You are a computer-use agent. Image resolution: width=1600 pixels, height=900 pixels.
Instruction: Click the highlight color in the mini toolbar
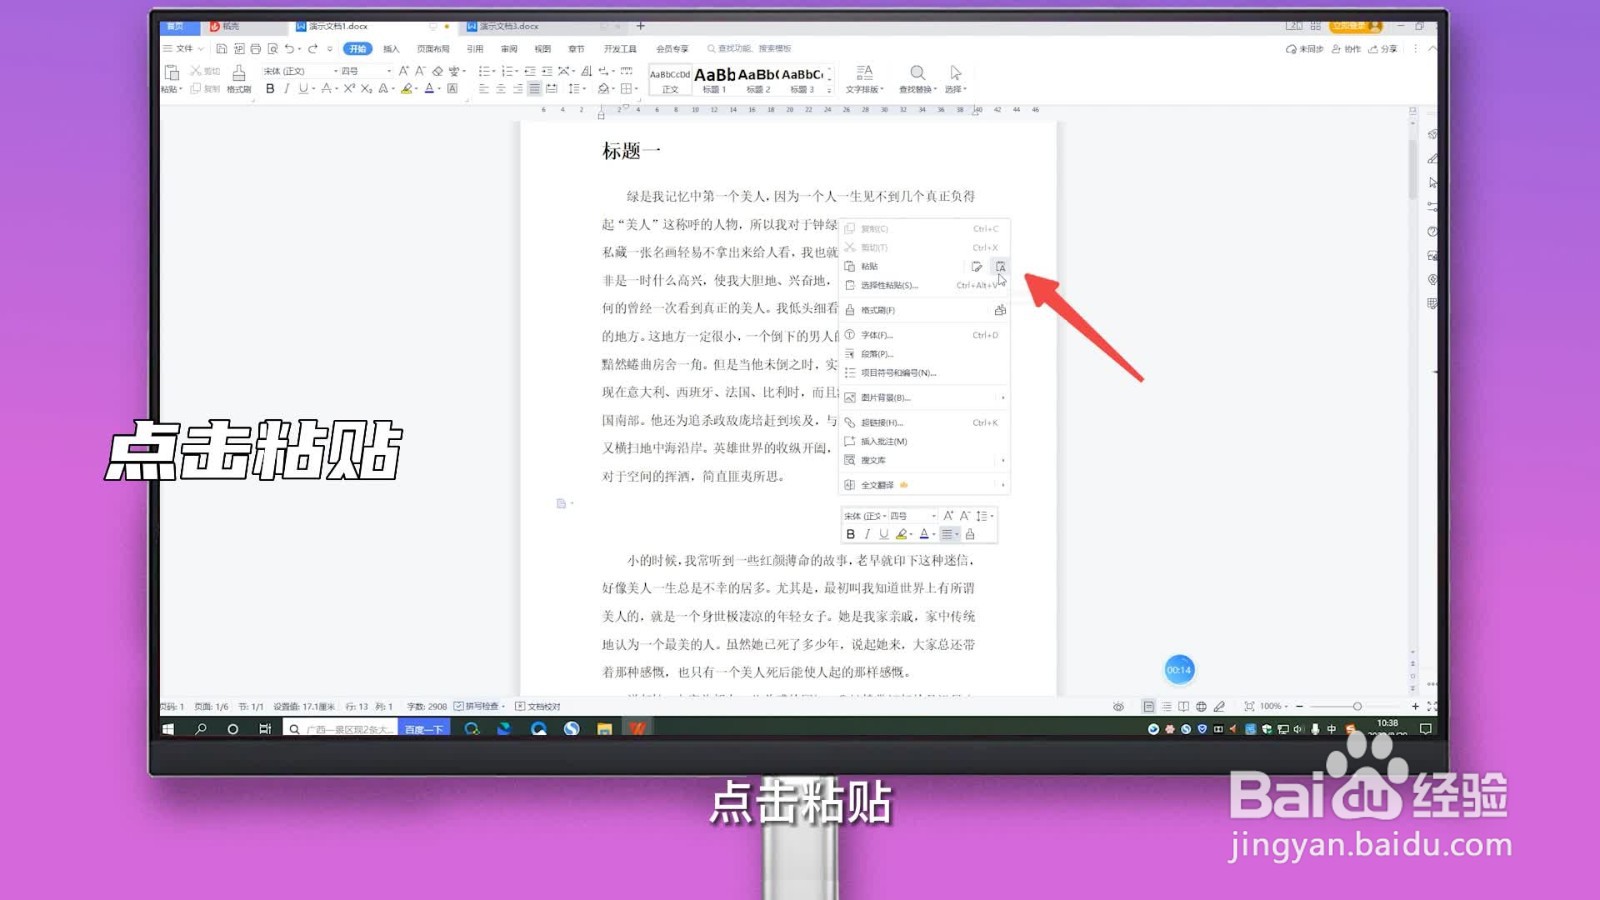(x=901, y=535)
